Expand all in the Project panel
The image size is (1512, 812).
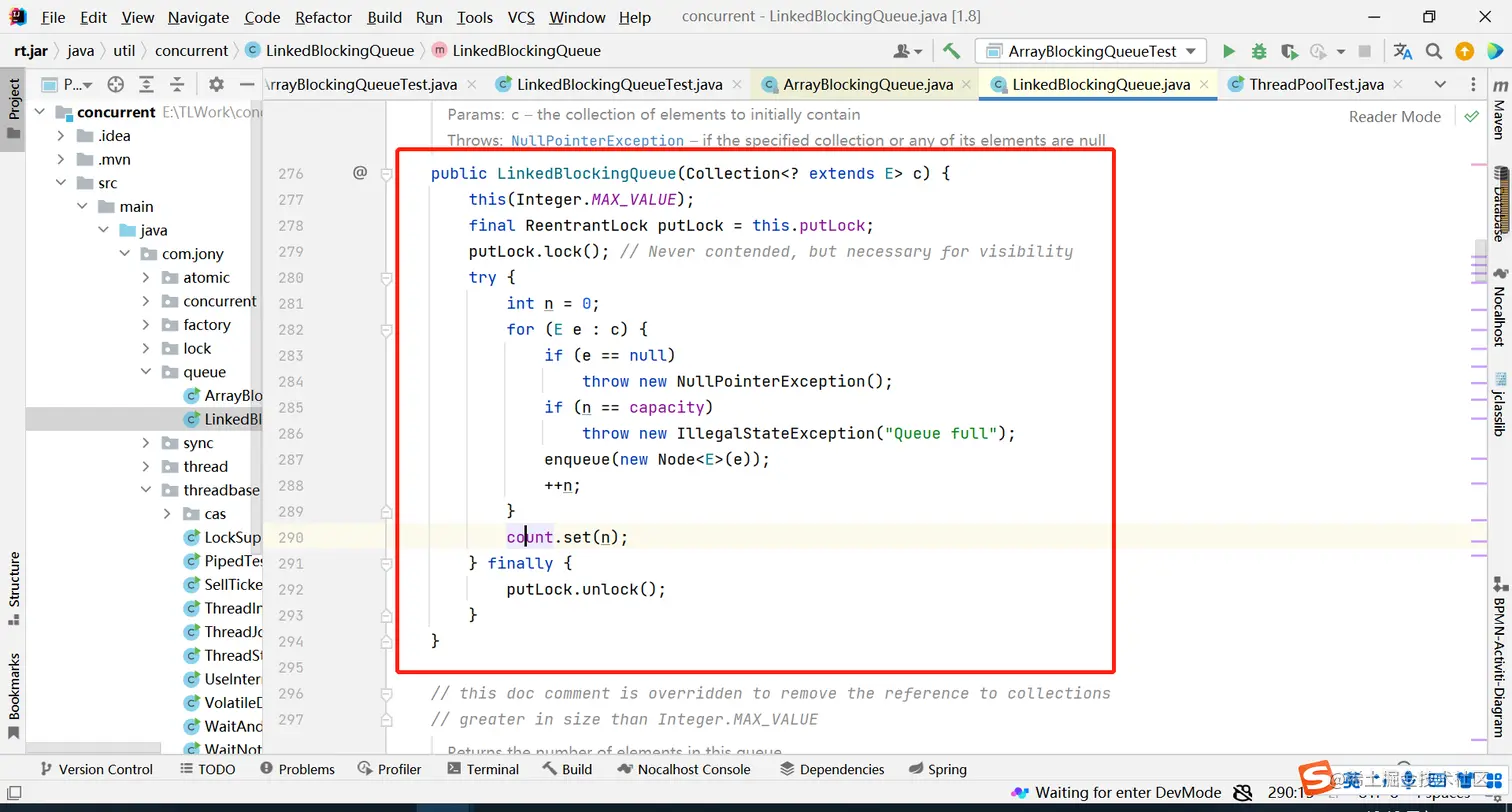click(147, 85)
